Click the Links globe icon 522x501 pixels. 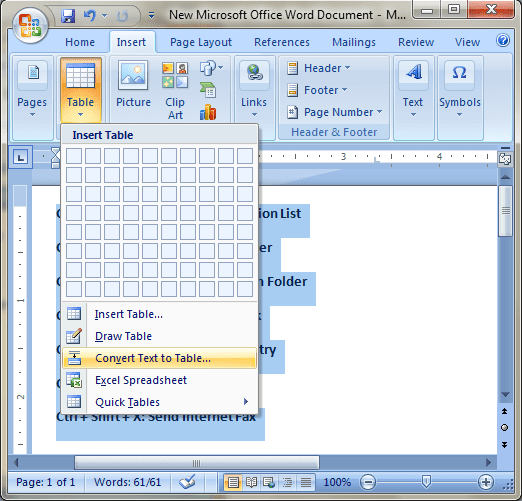click(254, 73)
